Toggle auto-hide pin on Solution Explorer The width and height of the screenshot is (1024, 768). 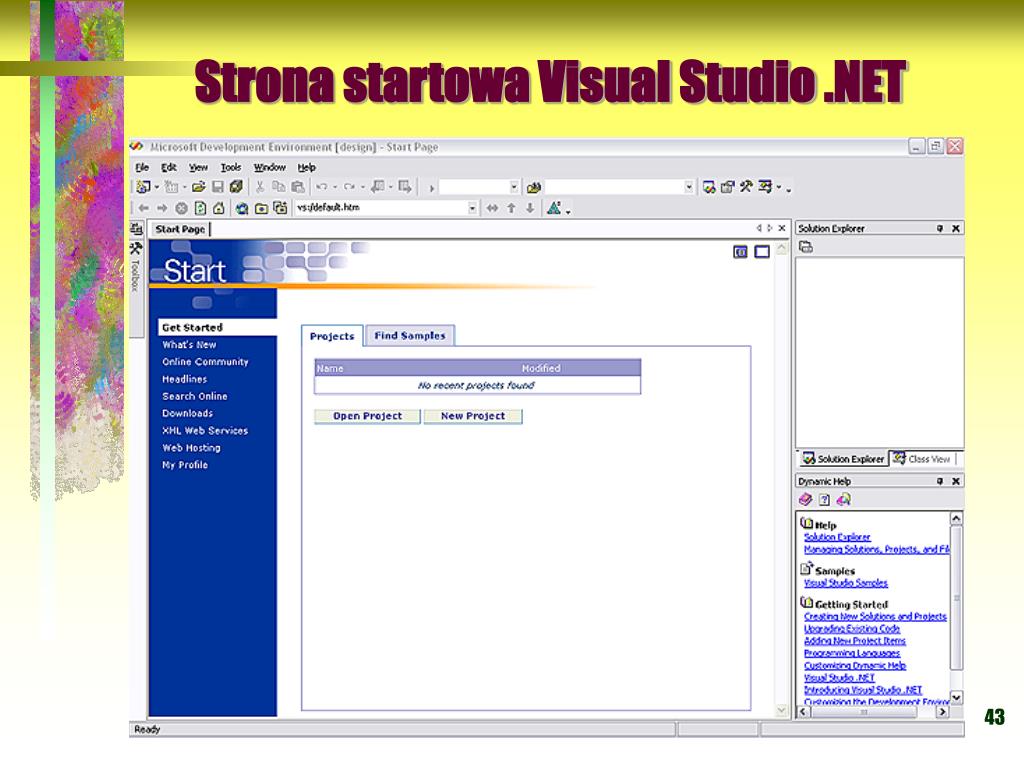coord(940,228)
